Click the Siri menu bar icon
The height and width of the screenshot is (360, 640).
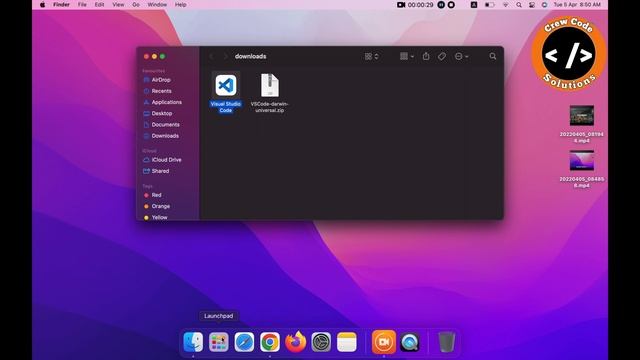(544, 4)
